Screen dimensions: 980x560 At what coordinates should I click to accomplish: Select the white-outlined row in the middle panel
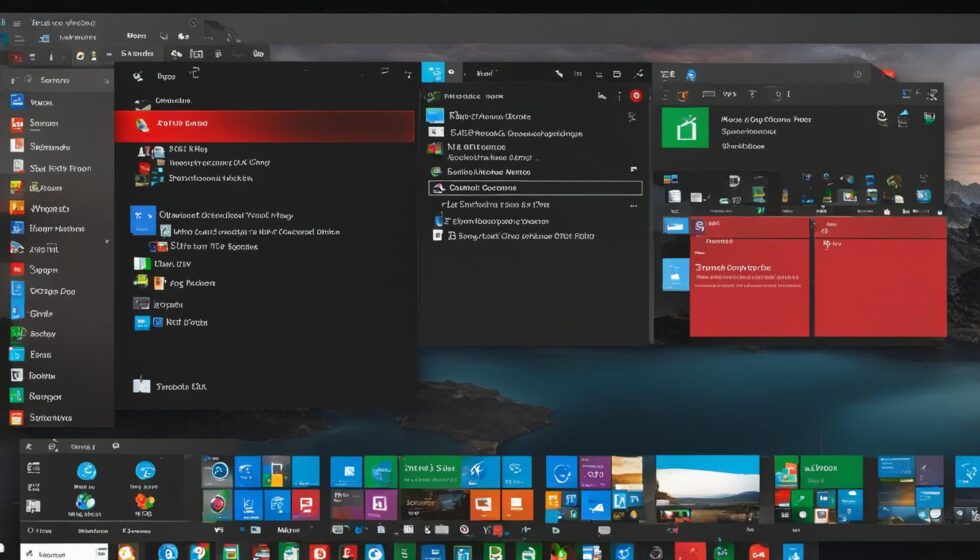536,187
